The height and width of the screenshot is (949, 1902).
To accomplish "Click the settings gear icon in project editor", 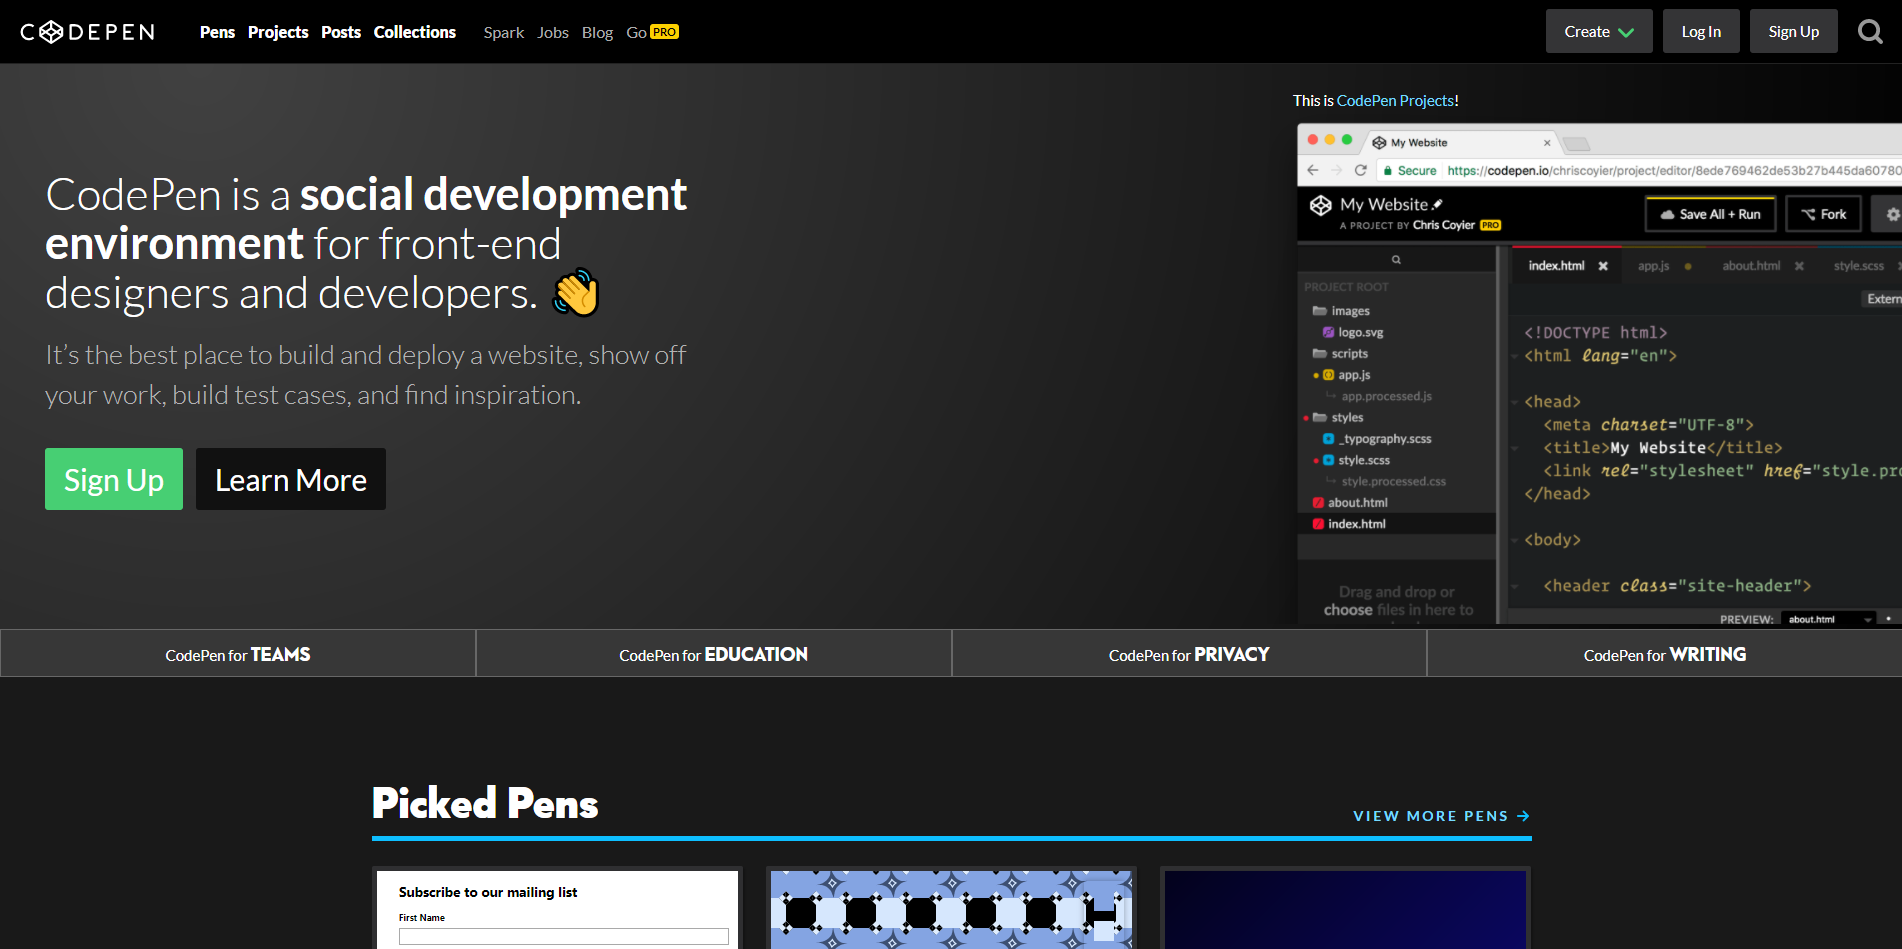I will pyautogui.click(x=1892, y=214).
